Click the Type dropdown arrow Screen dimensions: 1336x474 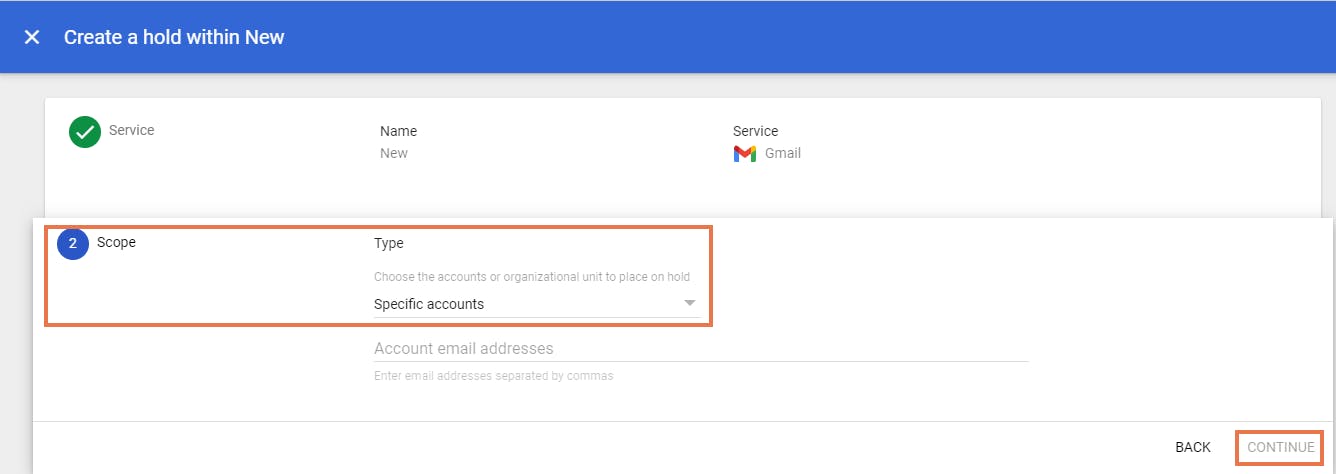coord(689,304)
